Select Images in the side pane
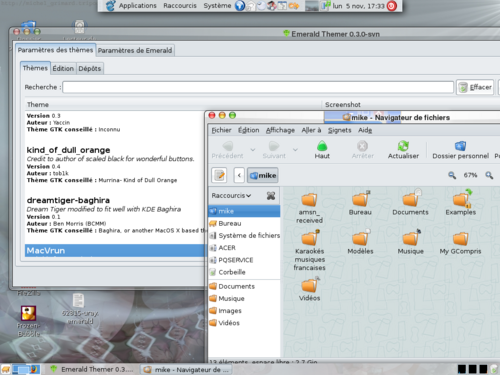 pos(245,311)
